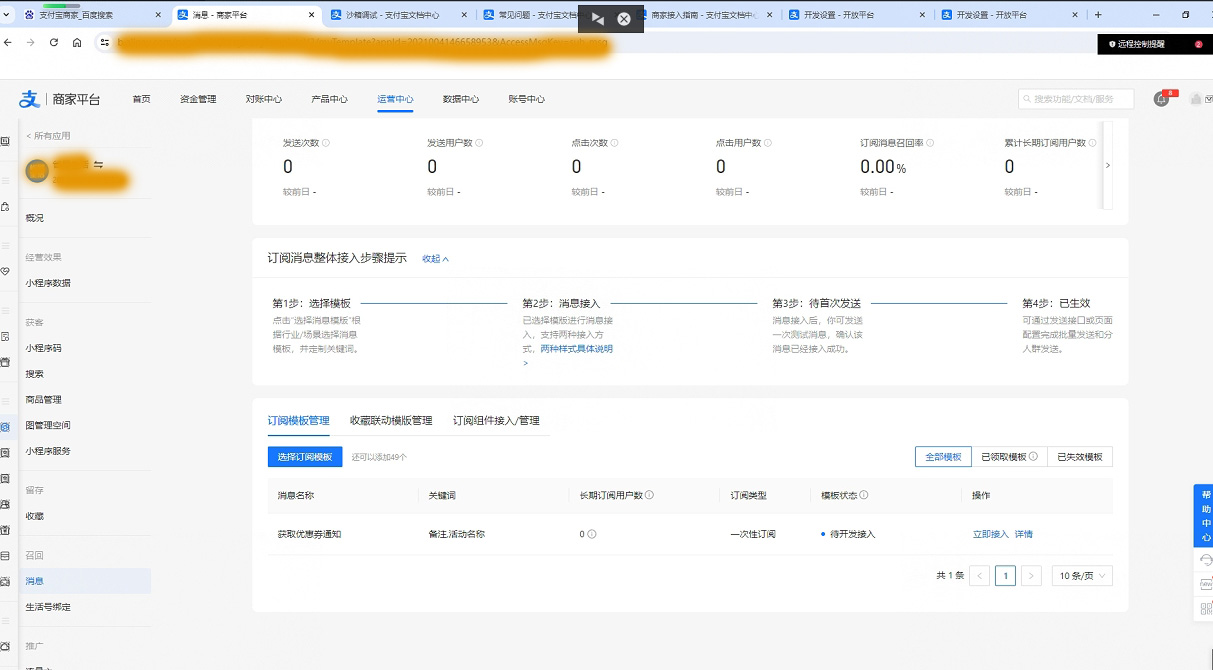Viewport: 1213px width, 670px height.
Task: Click info icon beside 模板状态 column header
Action: coord(863,495)
